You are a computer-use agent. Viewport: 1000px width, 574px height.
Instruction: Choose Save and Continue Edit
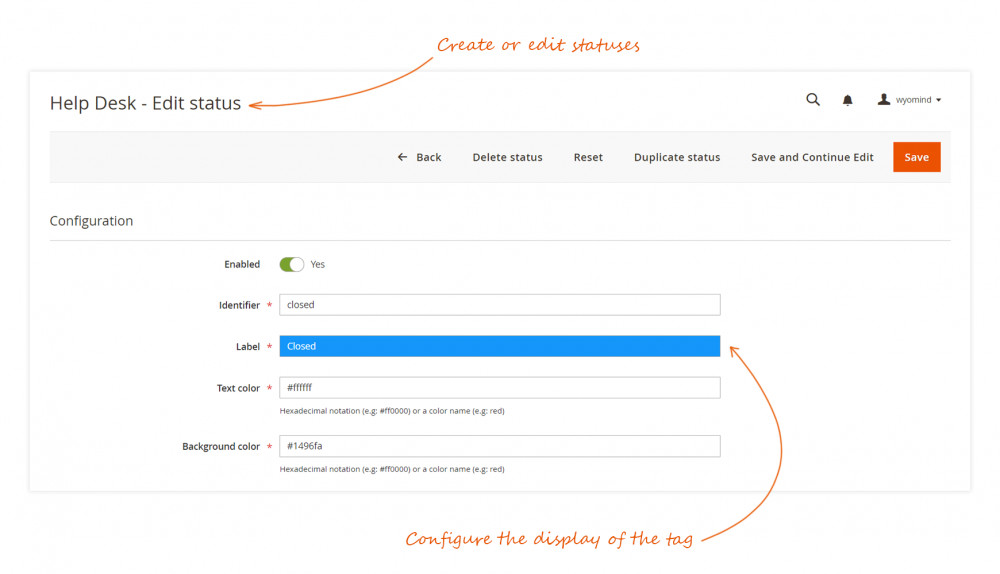[x=812, y=157]
